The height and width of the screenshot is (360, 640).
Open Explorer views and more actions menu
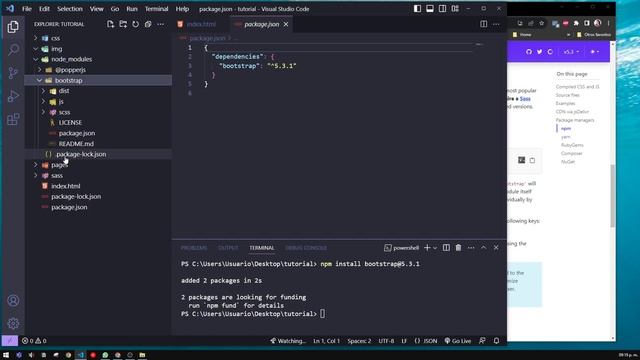pos(160,24)
